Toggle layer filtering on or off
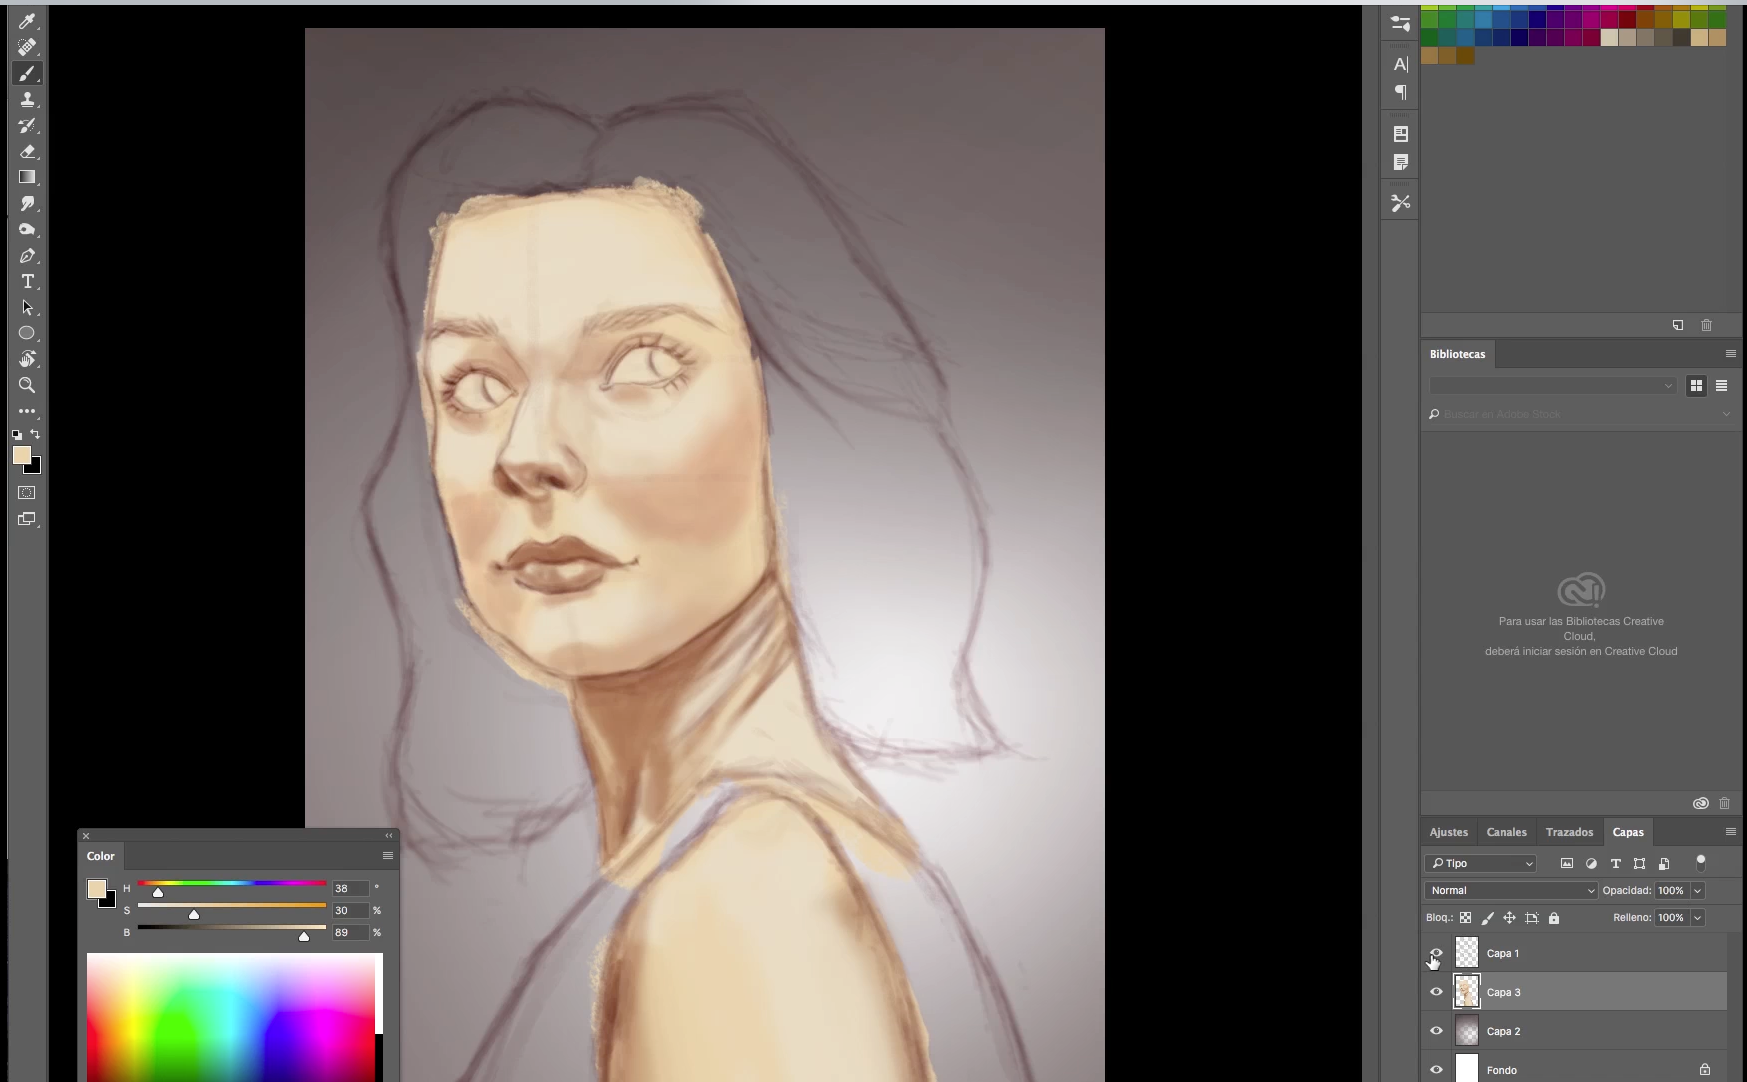This screenshot has width=1747, height=1082. tap(1701, 863)
